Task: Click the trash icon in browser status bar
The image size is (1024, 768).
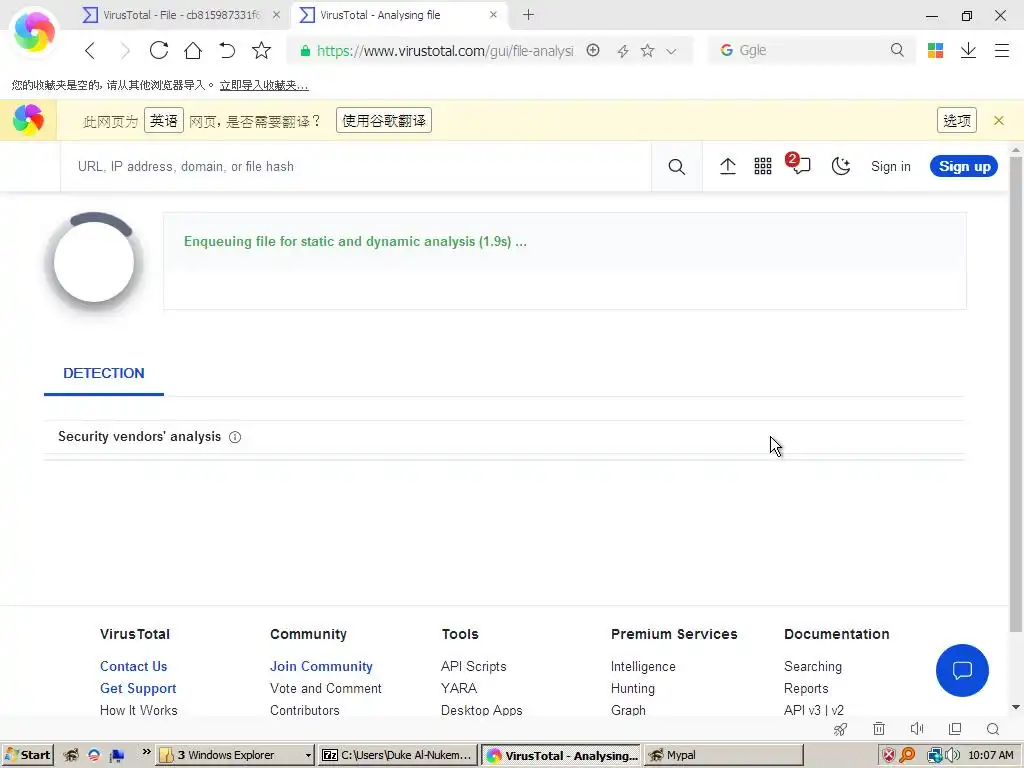Action: click(x=879, y=729)
